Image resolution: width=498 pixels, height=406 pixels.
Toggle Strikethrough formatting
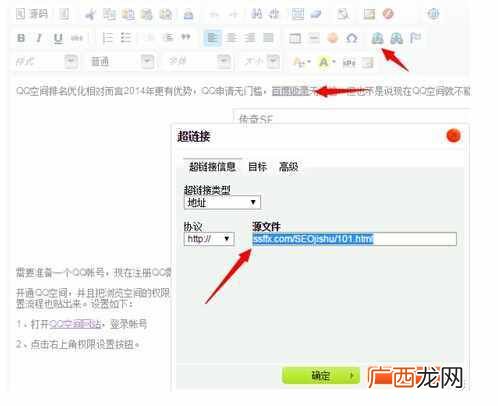[x=77, y=38]
